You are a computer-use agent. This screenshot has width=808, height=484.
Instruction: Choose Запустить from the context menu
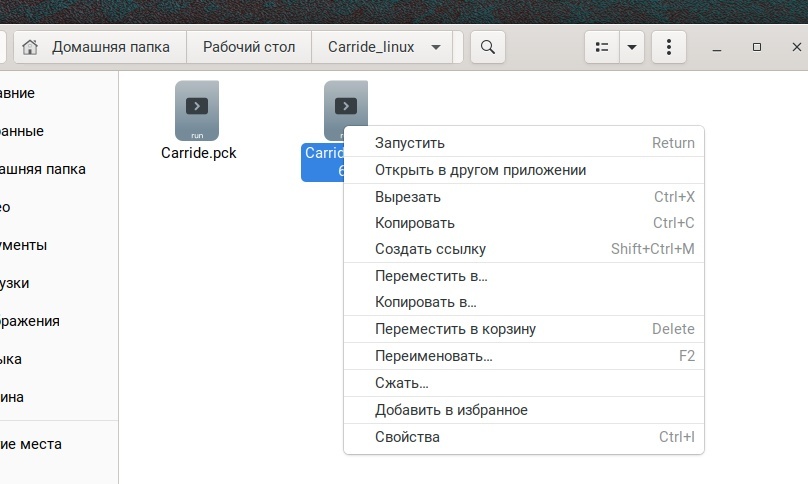410,143
